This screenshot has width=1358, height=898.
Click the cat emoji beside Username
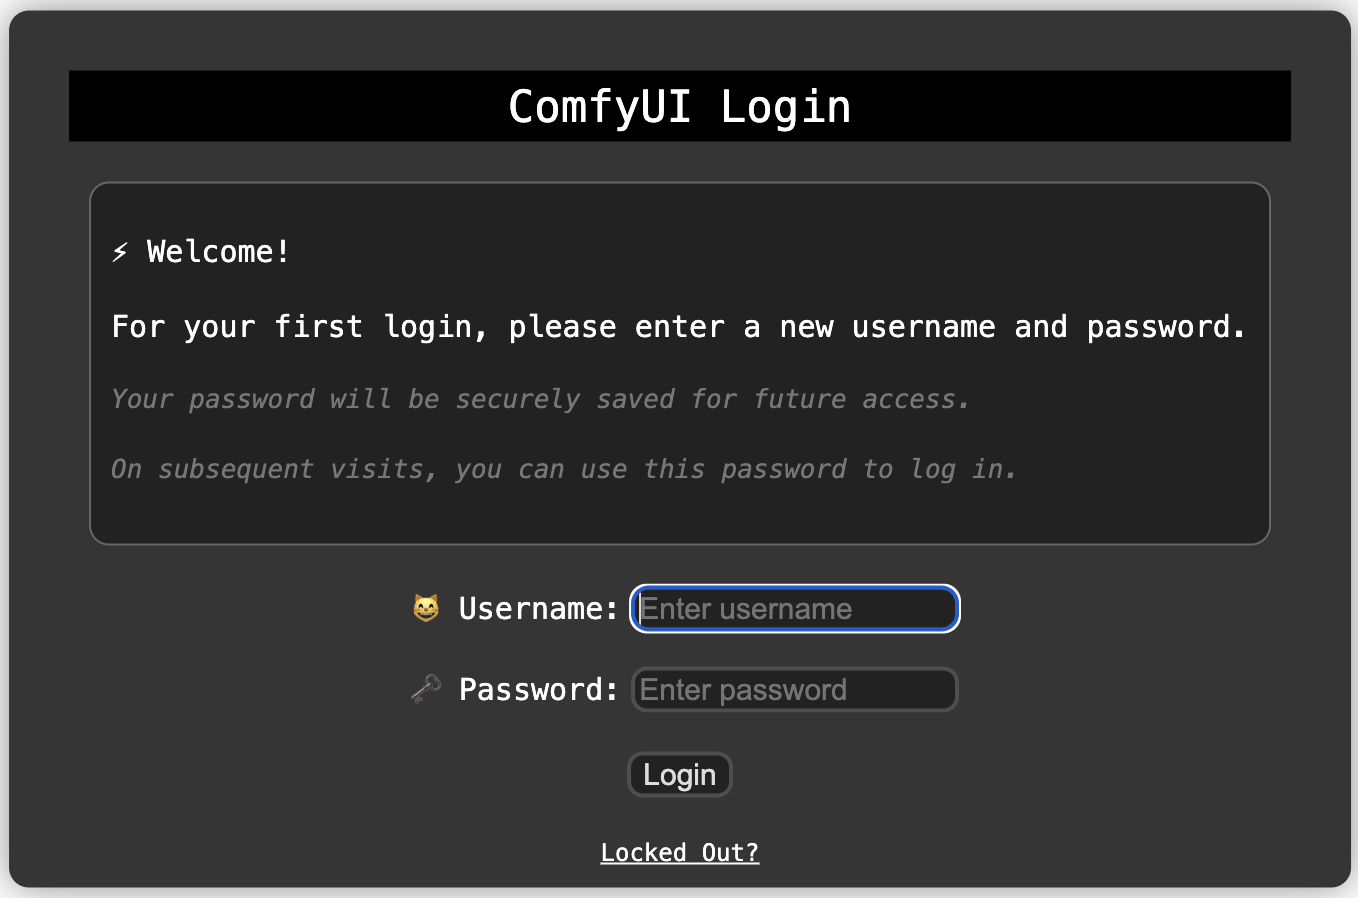tap(426, 608)
